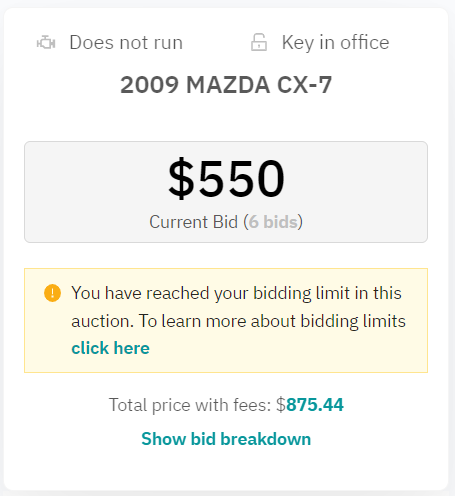Click the engine status icon
The width and height of the screenshot is (455, 496).
[46, 43]
